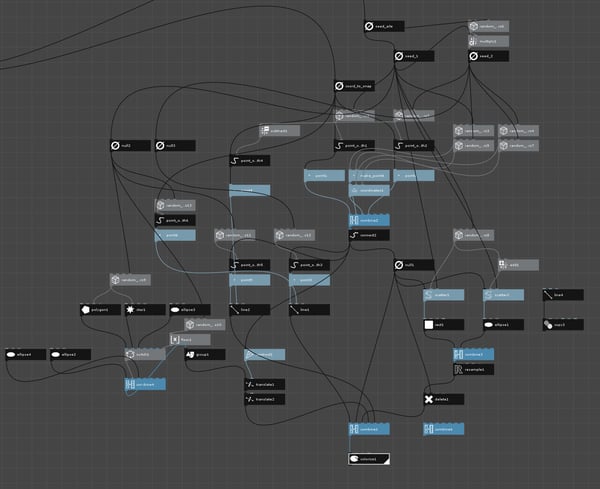Select the null1 node
The image size is (600, 489).
coord(414,265)
